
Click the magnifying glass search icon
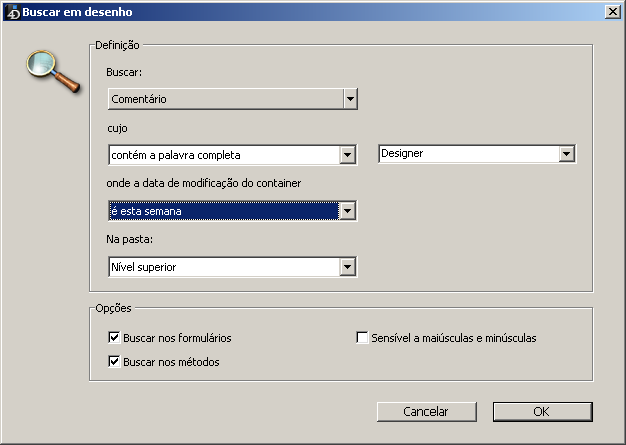51,70
